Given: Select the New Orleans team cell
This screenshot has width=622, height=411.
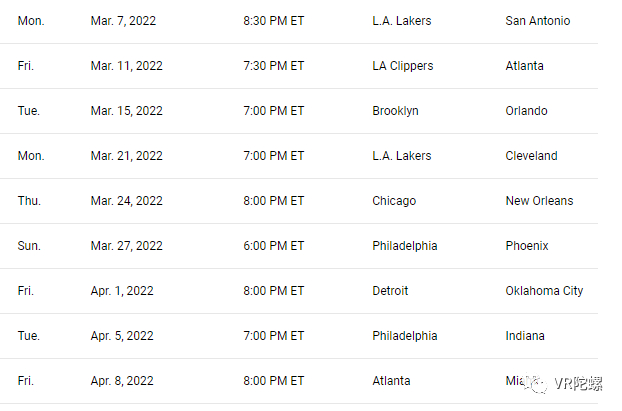Looking at the screenshot, I should [x=540, y=201].
